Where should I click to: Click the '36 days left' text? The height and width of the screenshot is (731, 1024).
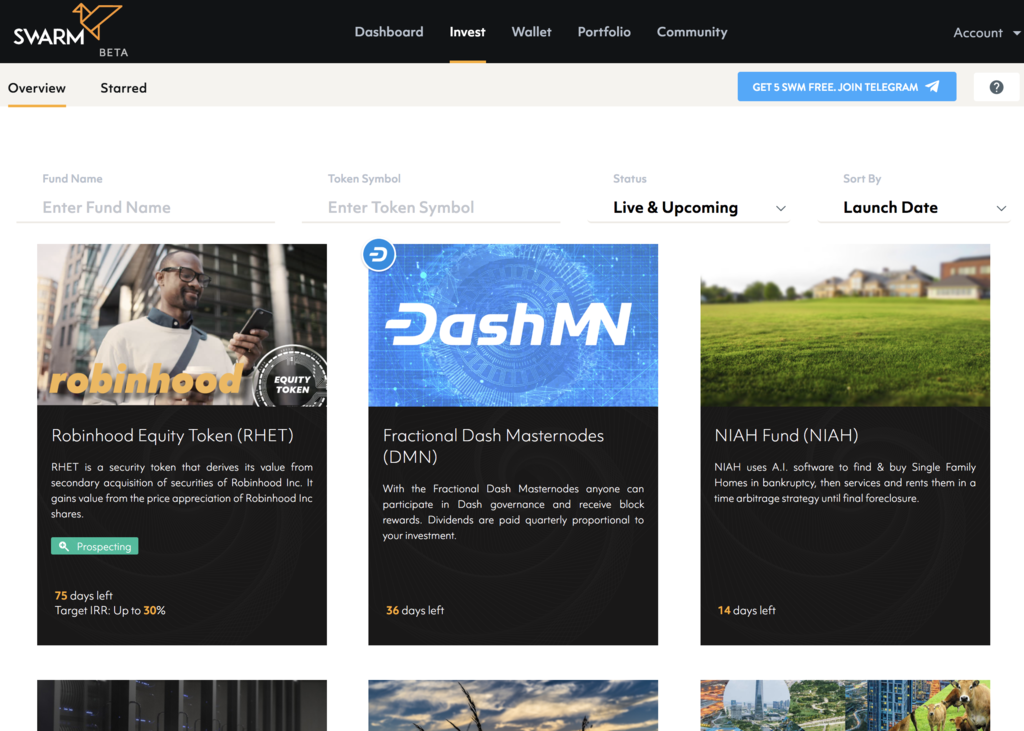pyautogui.click(x=415, y=610)
